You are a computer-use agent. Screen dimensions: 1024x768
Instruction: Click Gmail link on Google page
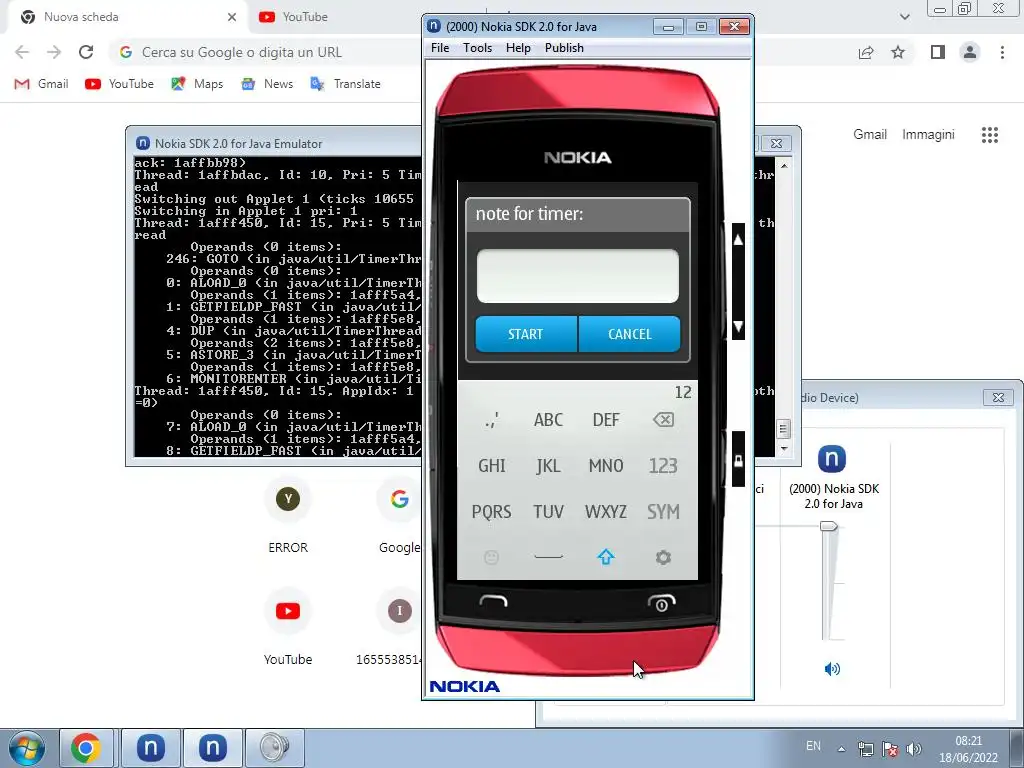870,135
